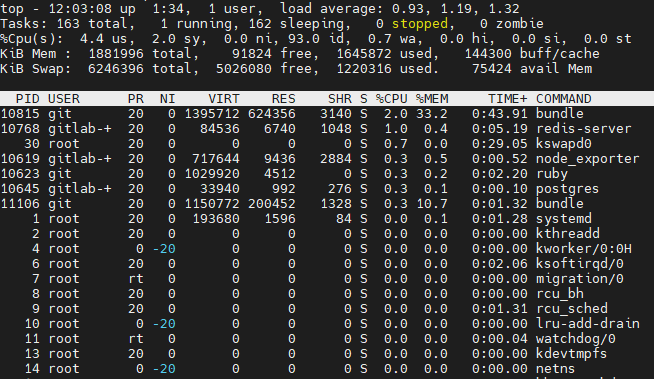Select the 75424 avail Mem value

(532, 69)
